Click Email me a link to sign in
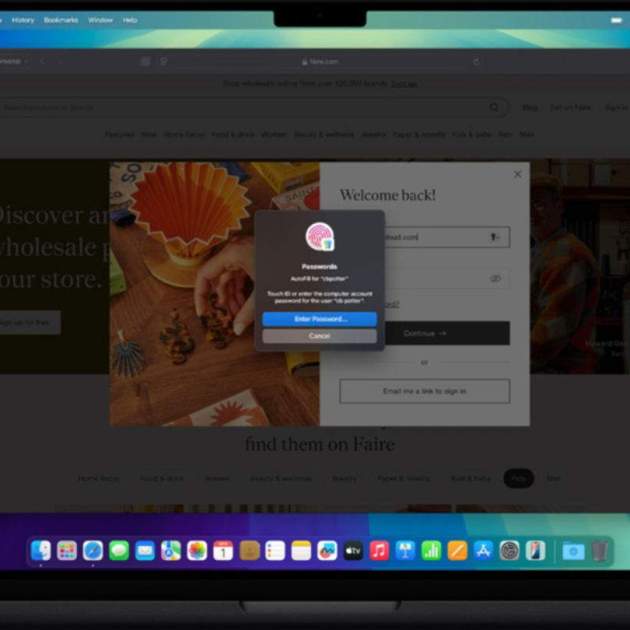Screen dimensions: 630x630 tap(424, 391)
